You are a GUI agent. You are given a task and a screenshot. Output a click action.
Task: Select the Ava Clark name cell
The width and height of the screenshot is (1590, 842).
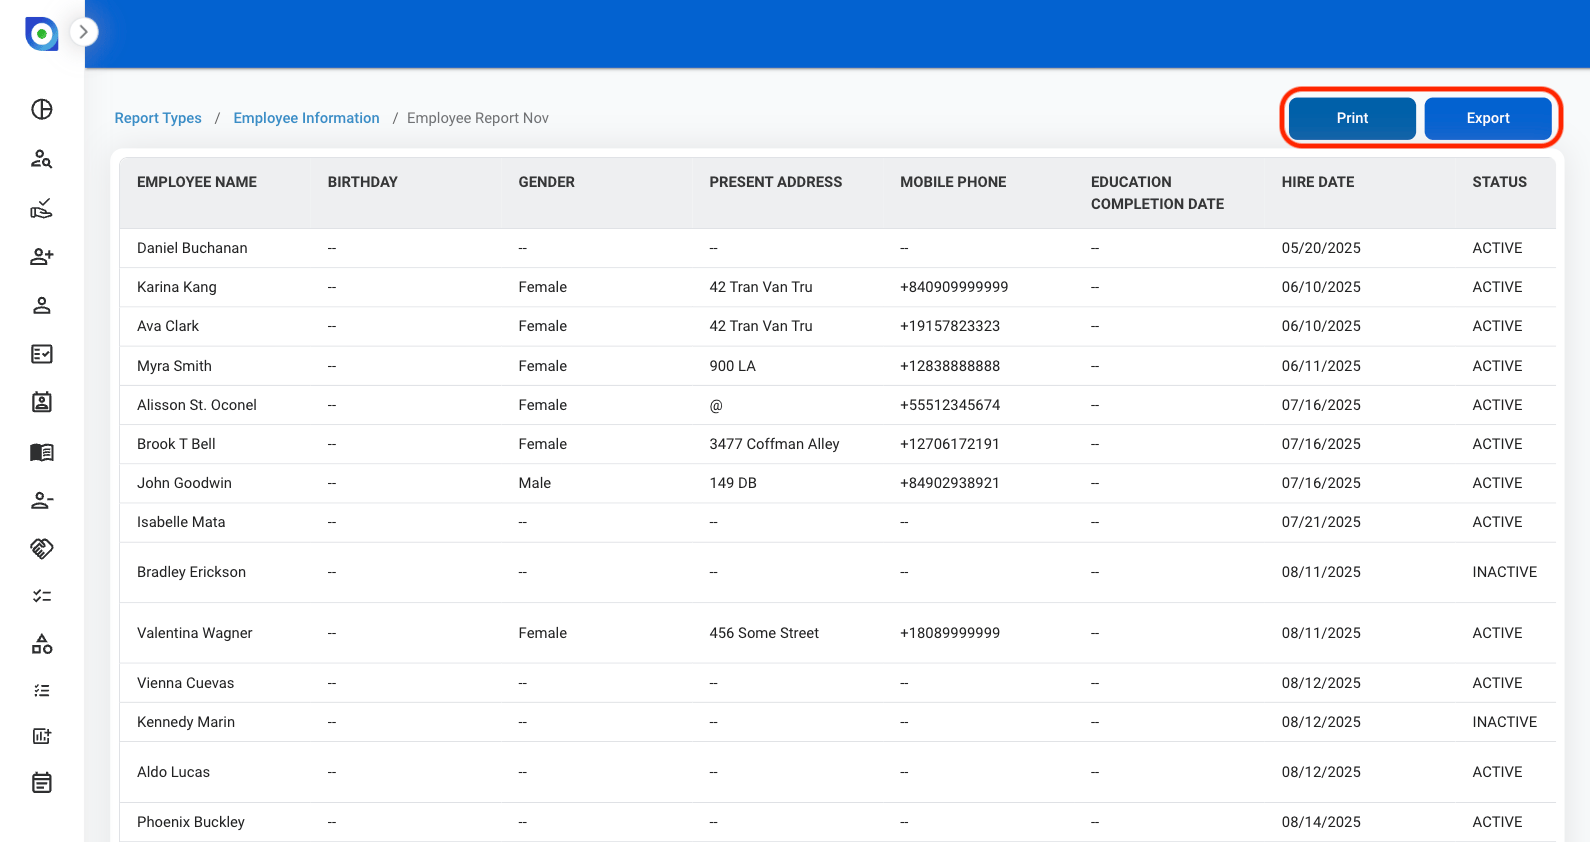click(x=168, y=326)
